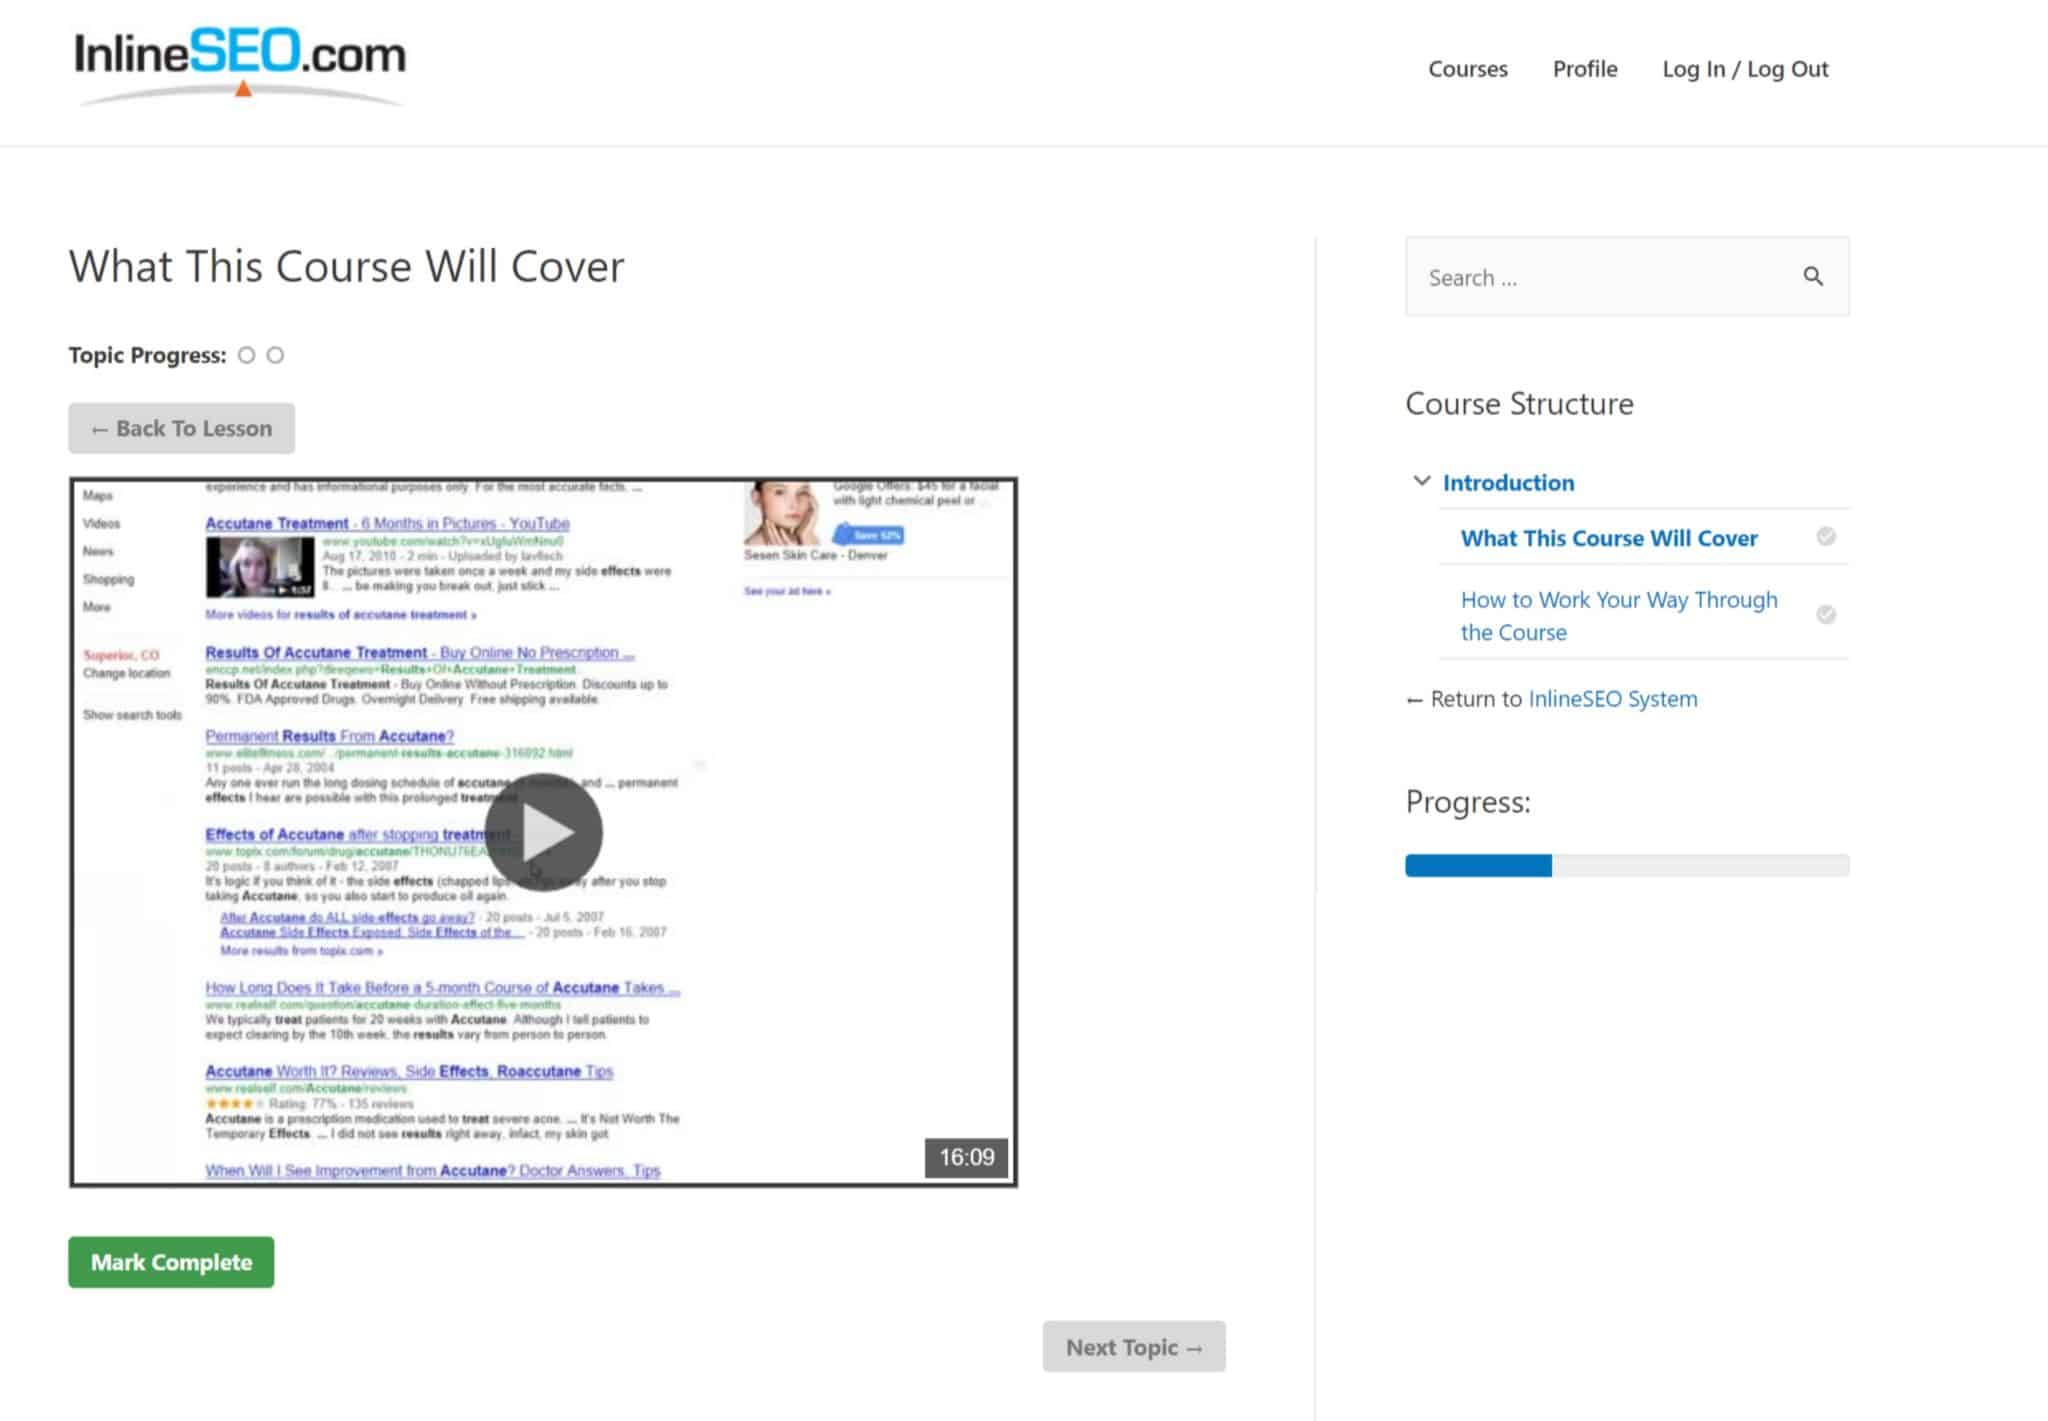Go to the Profile page
Viewport: 2048px width, 1421px height.
coord(1584,69)
